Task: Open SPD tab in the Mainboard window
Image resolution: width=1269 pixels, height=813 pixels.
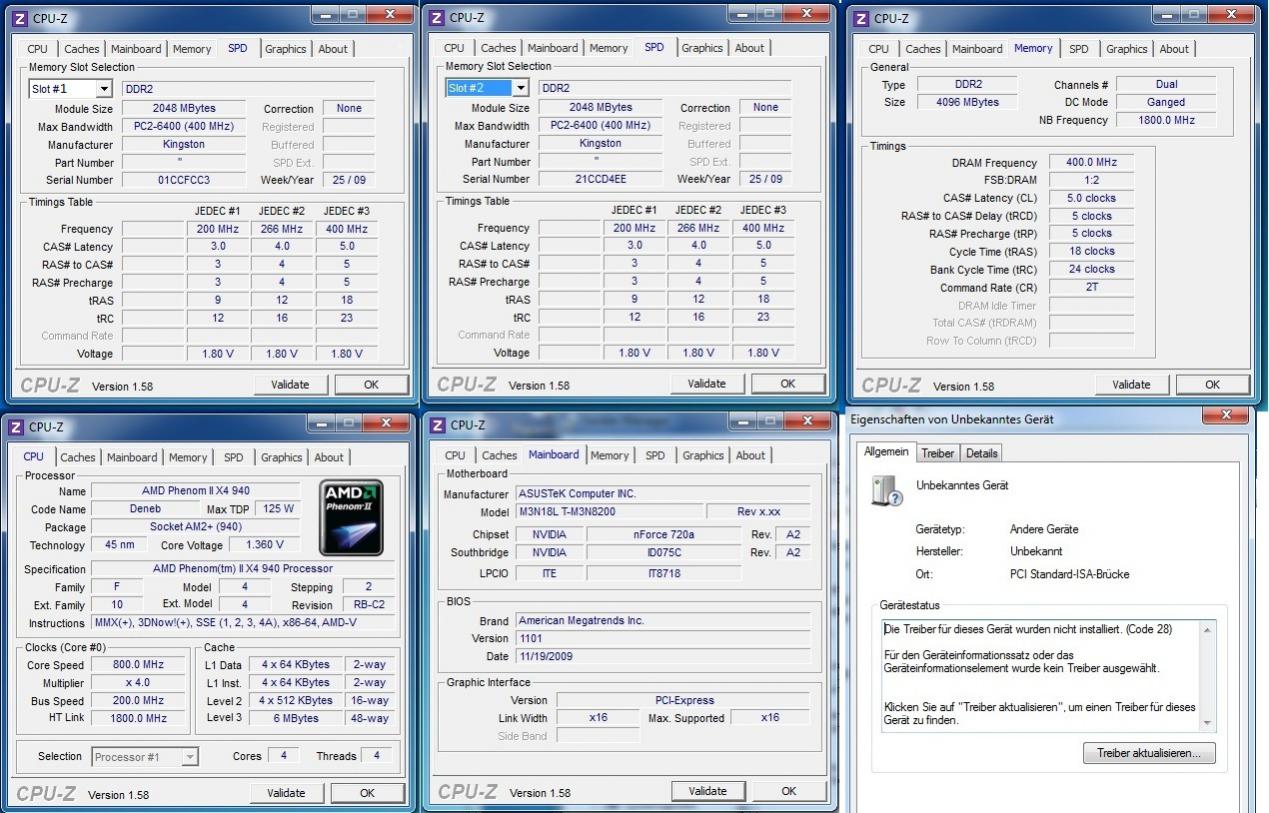Action: (655, 455)
